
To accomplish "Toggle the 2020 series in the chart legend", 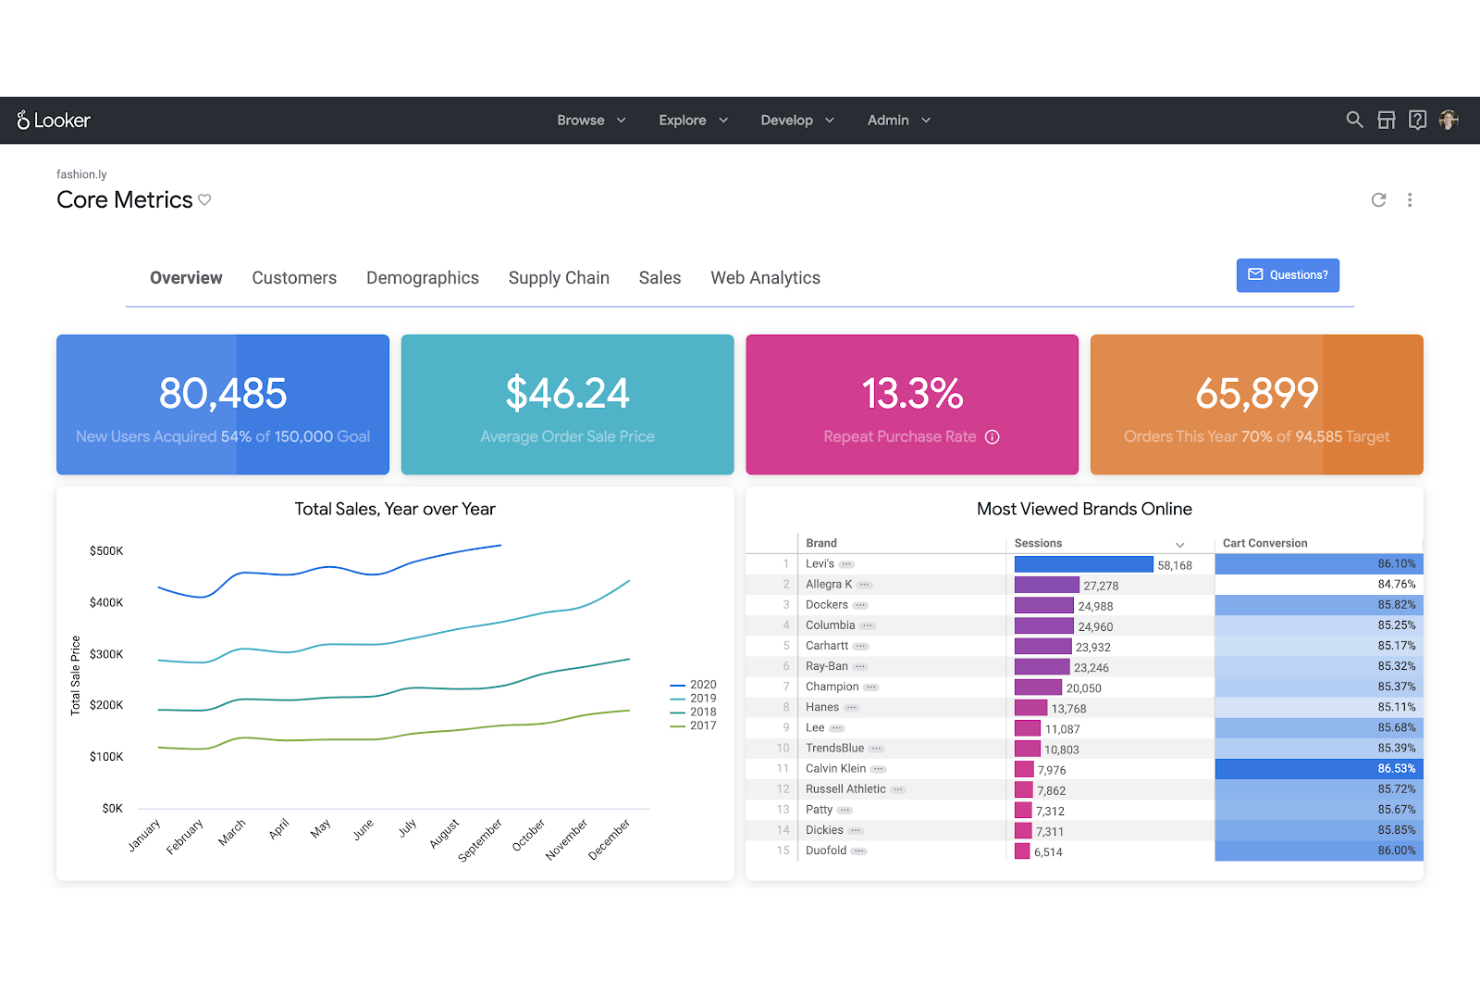I will pos(702,684).
